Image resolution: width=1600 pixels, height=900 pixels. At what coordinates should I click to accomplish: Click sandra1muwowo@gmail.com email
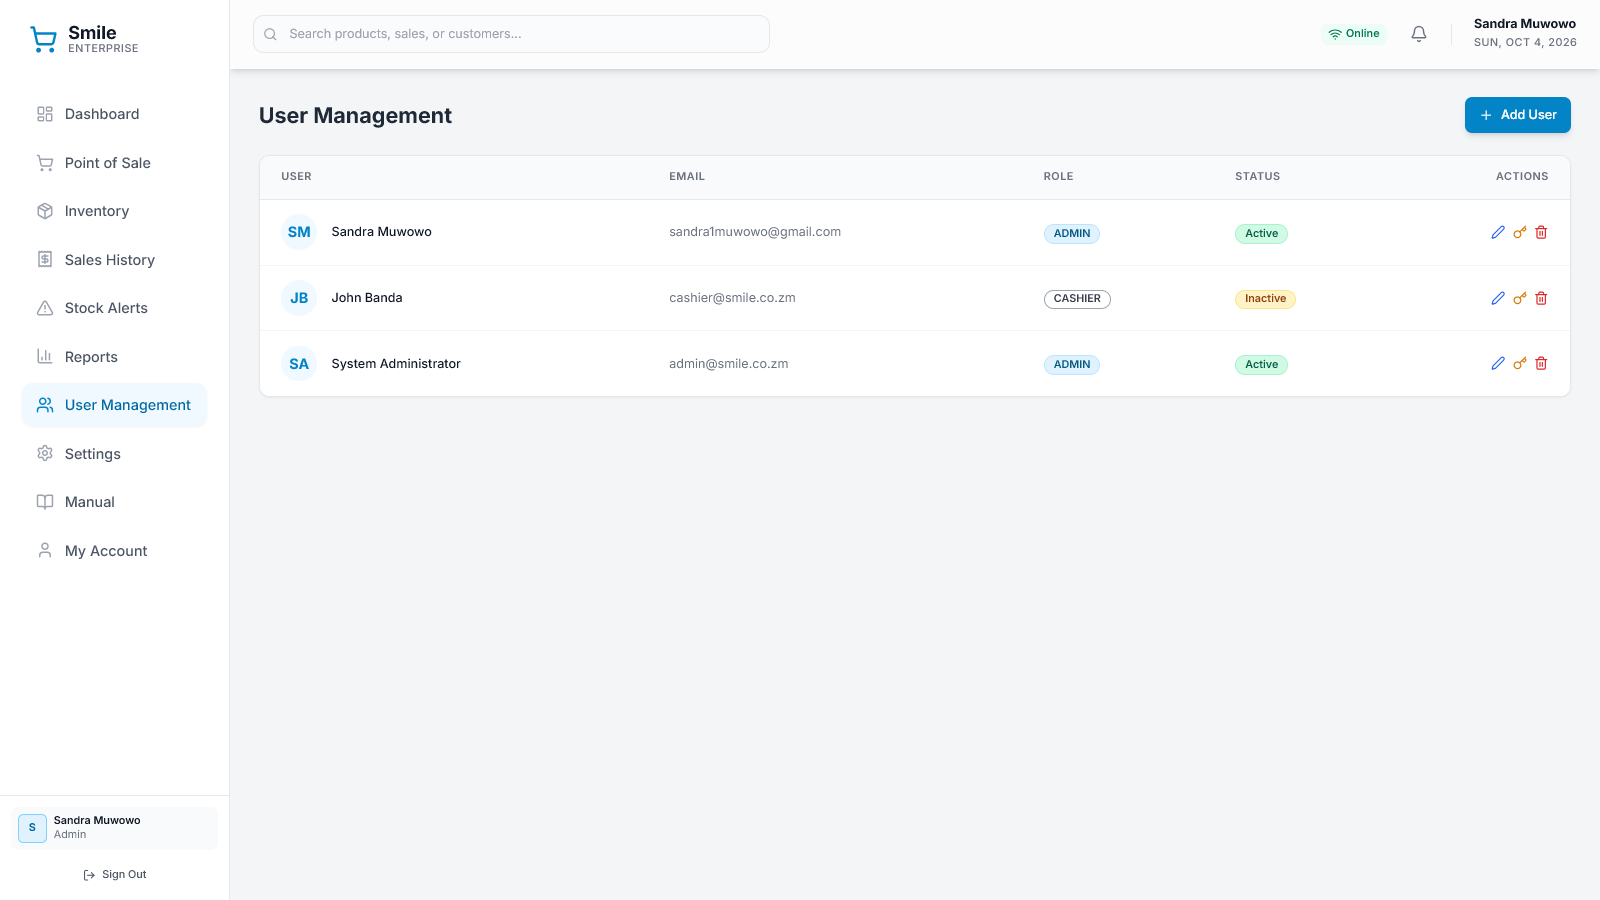(755, 232)
